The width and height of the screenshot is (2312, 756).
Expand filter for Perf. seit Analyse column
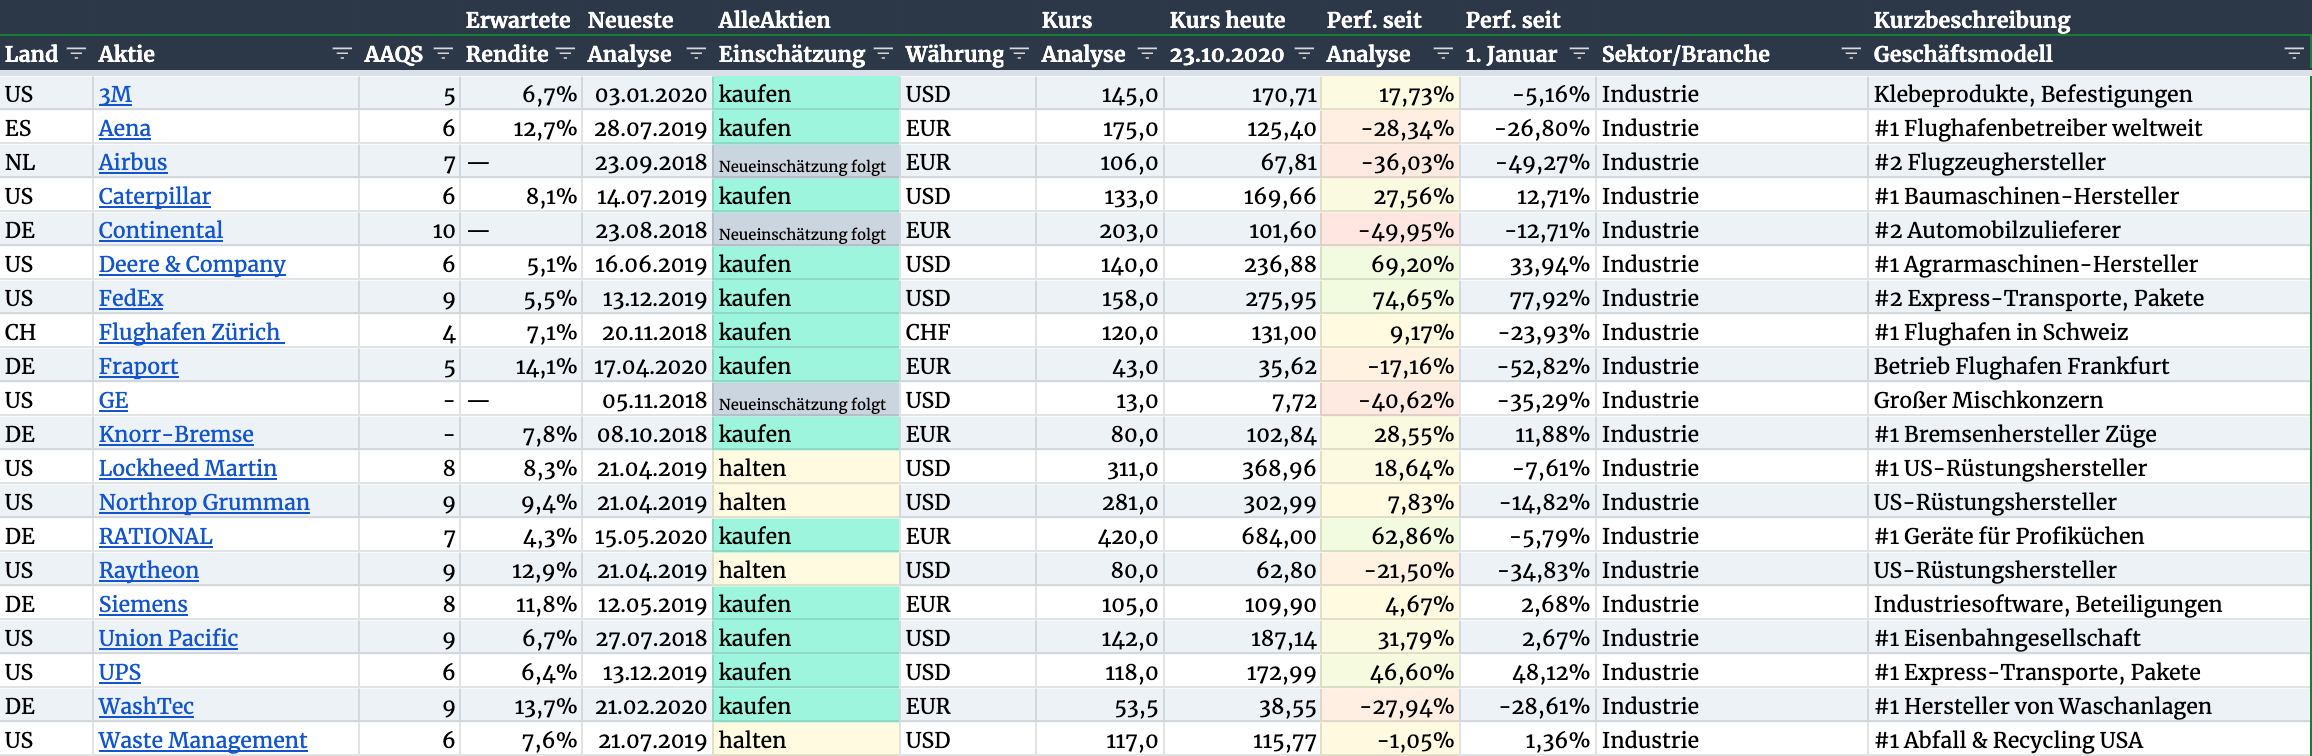coord(1443,53)
